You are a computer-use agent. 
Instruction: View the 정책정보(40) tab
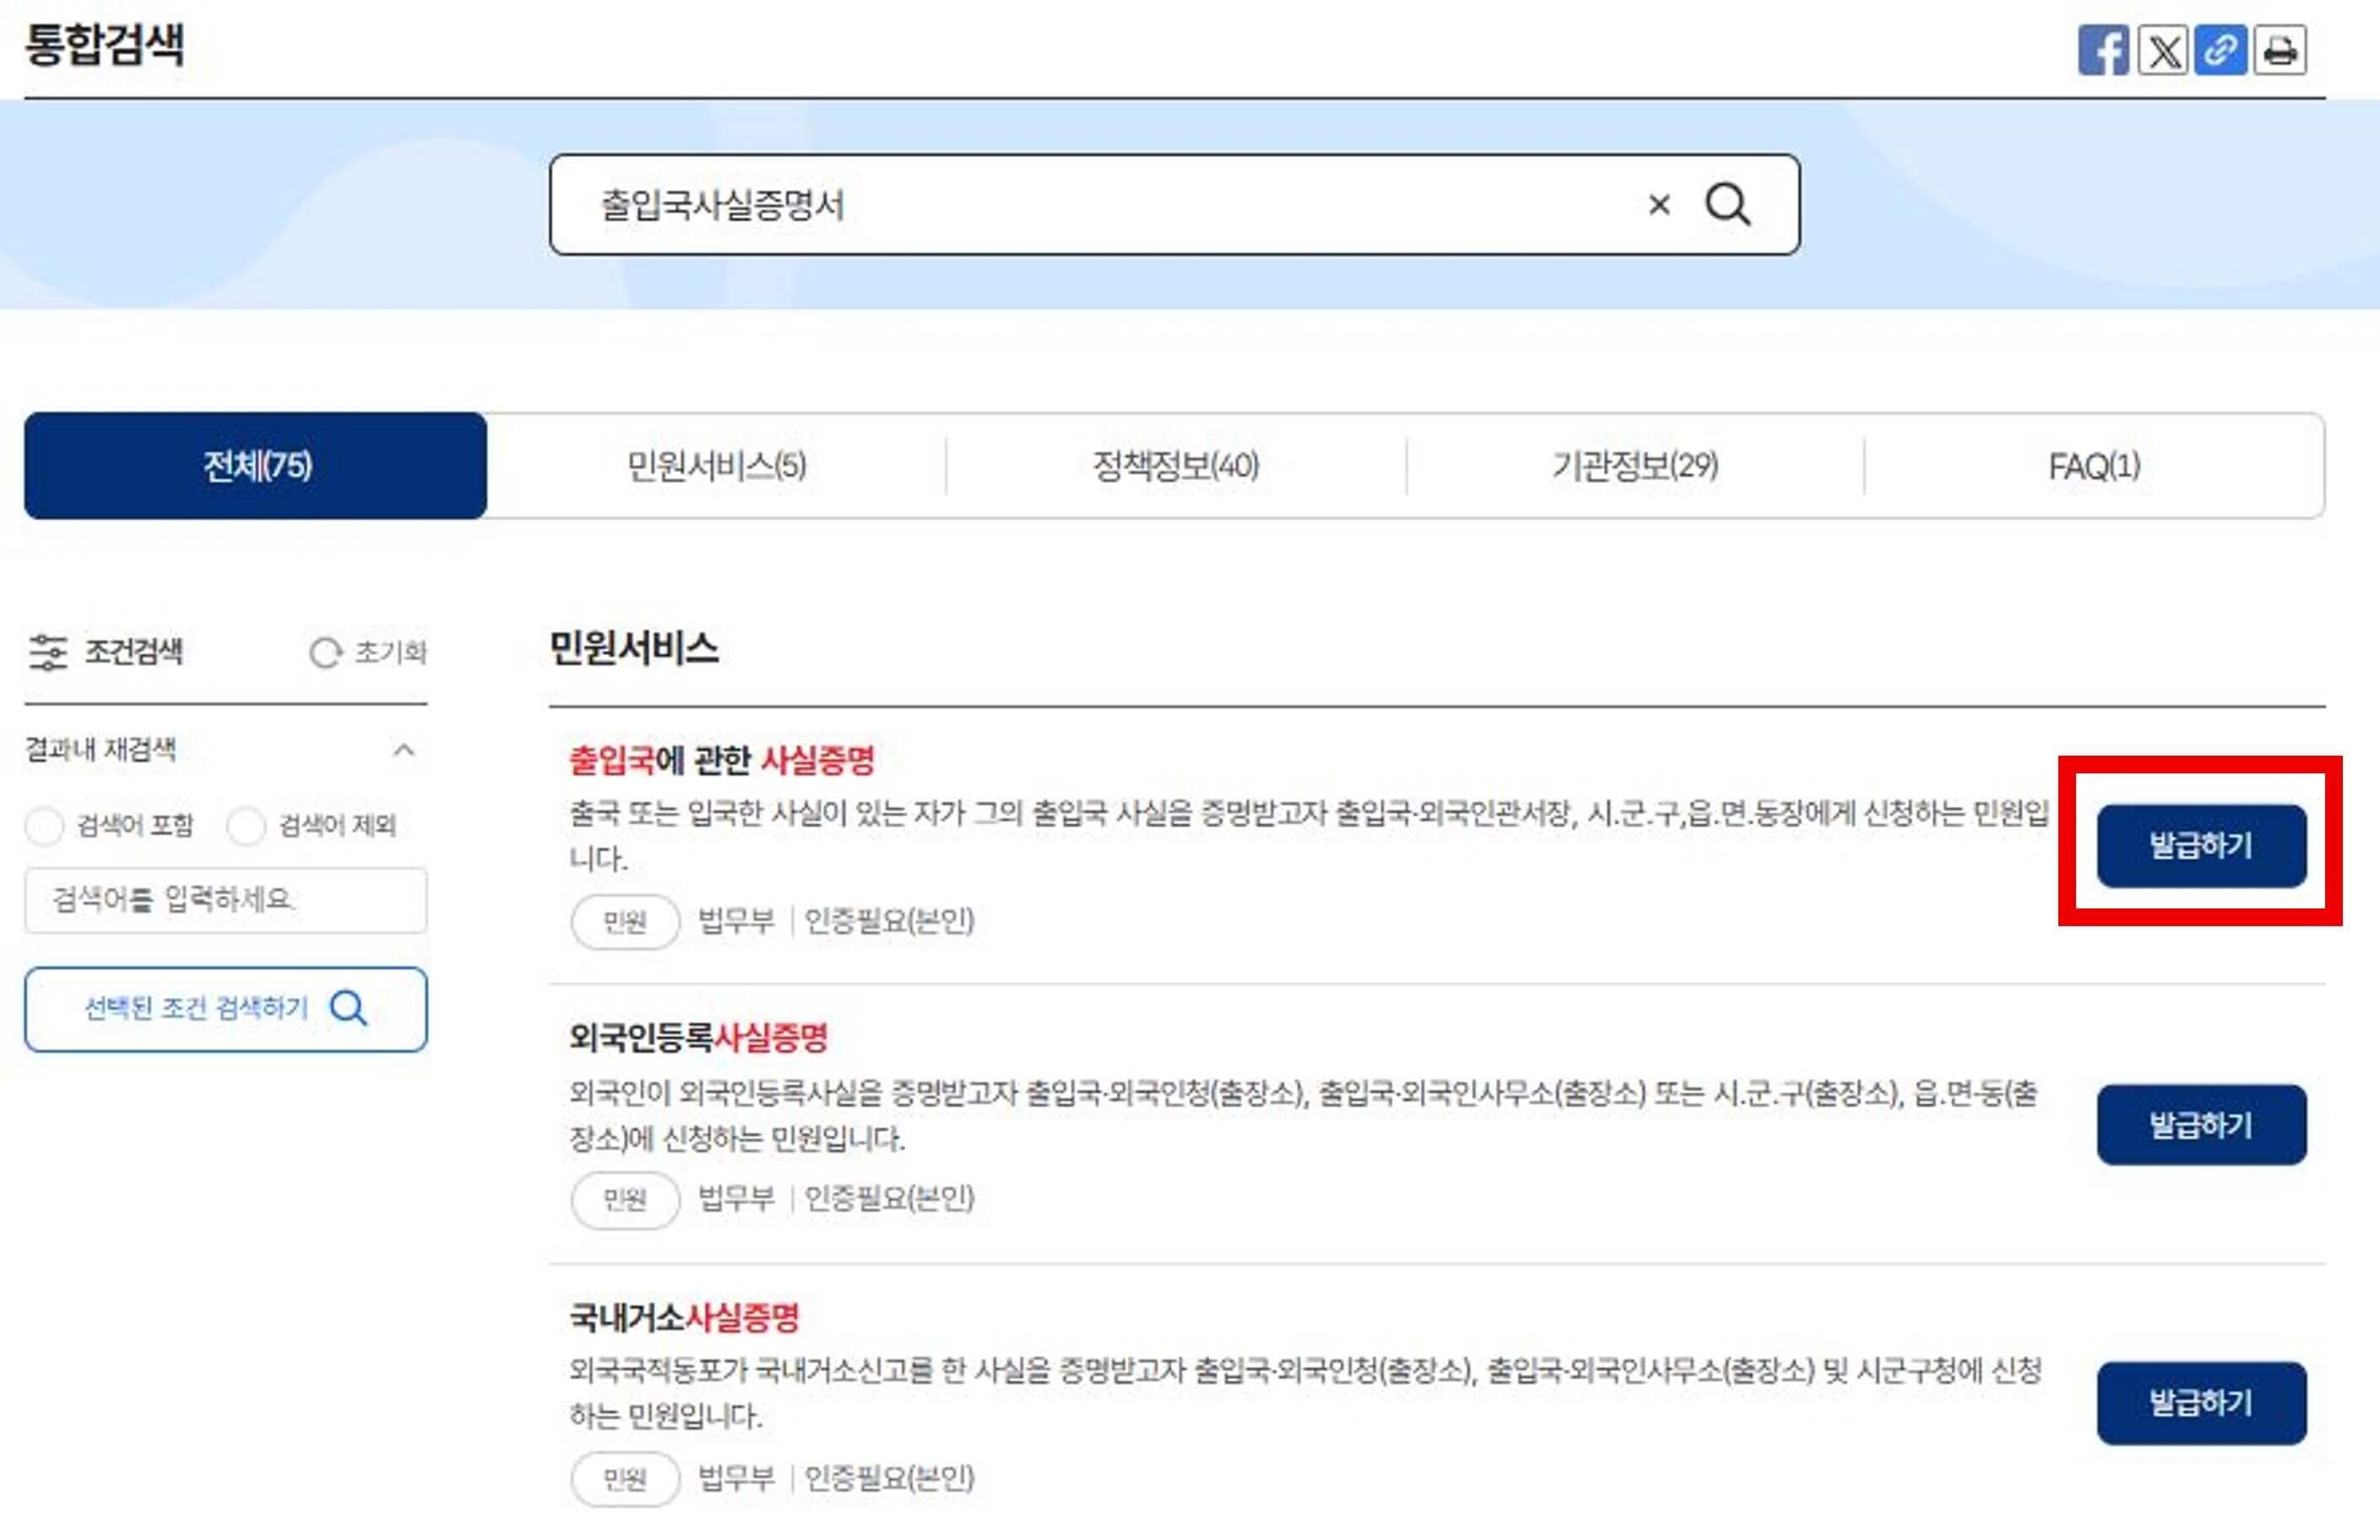coord(1175,465)
